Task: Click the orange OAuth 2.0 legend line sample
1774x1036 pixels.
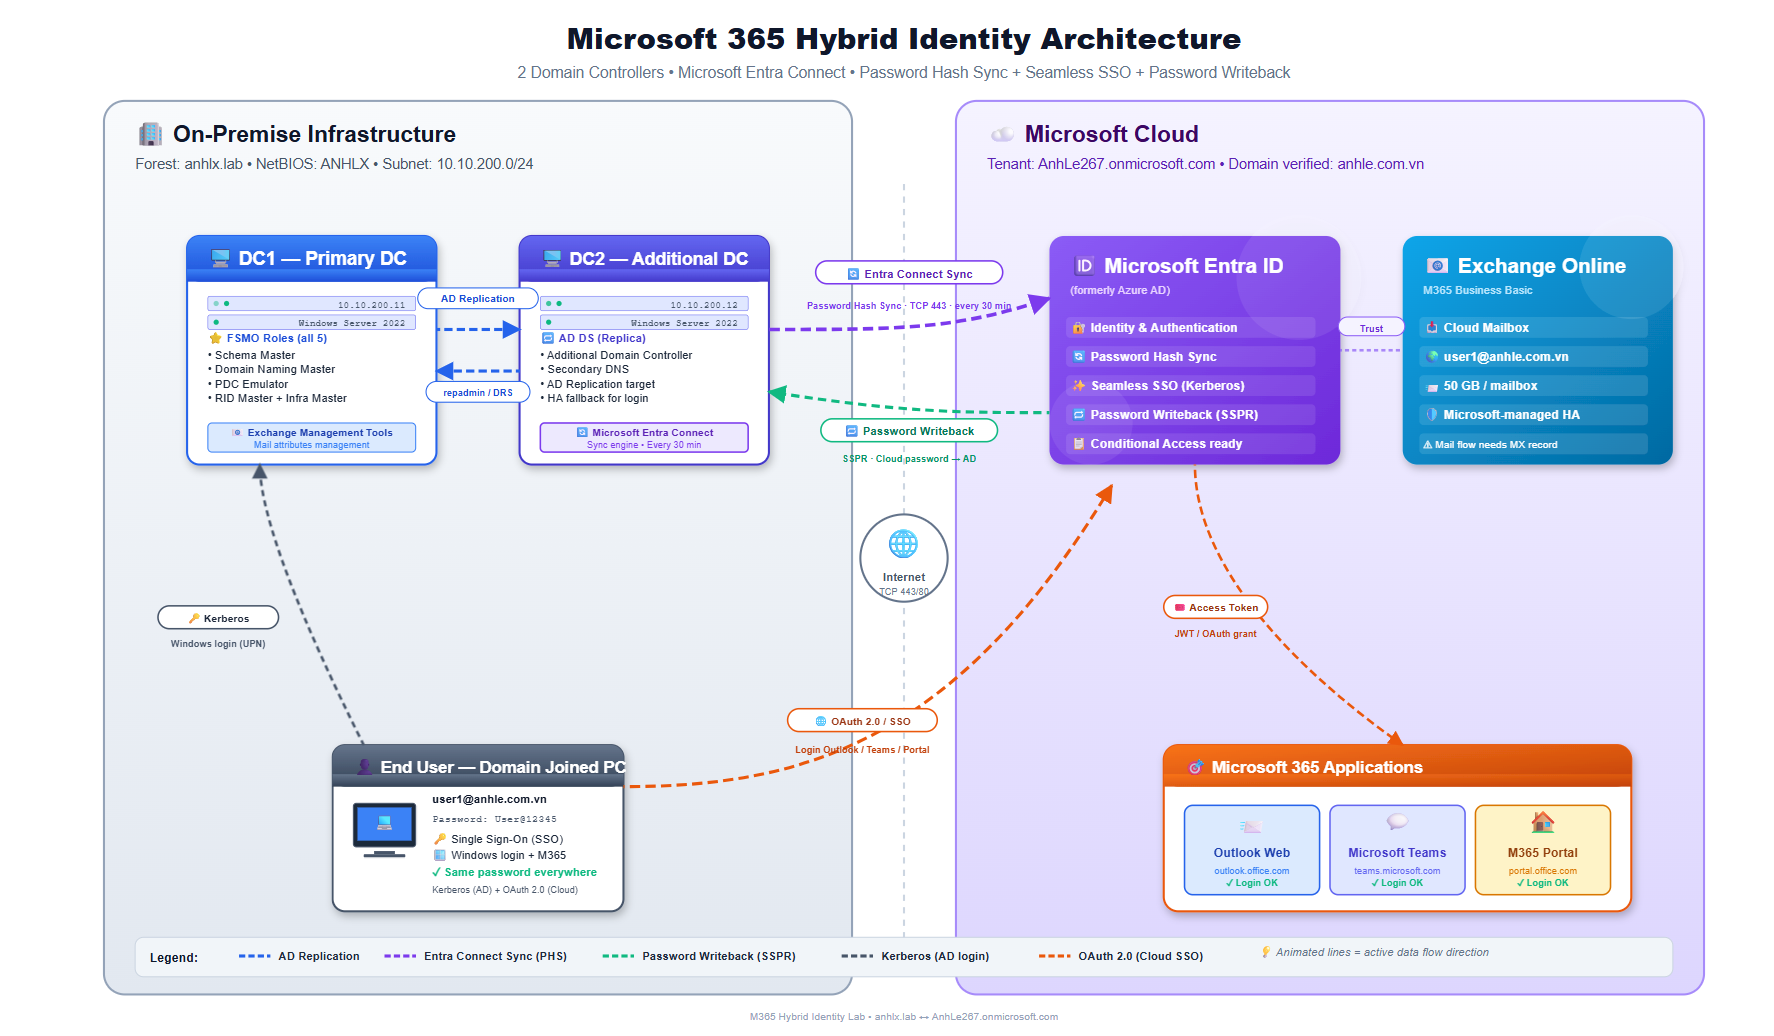Action: click(x=1054, y=956)
